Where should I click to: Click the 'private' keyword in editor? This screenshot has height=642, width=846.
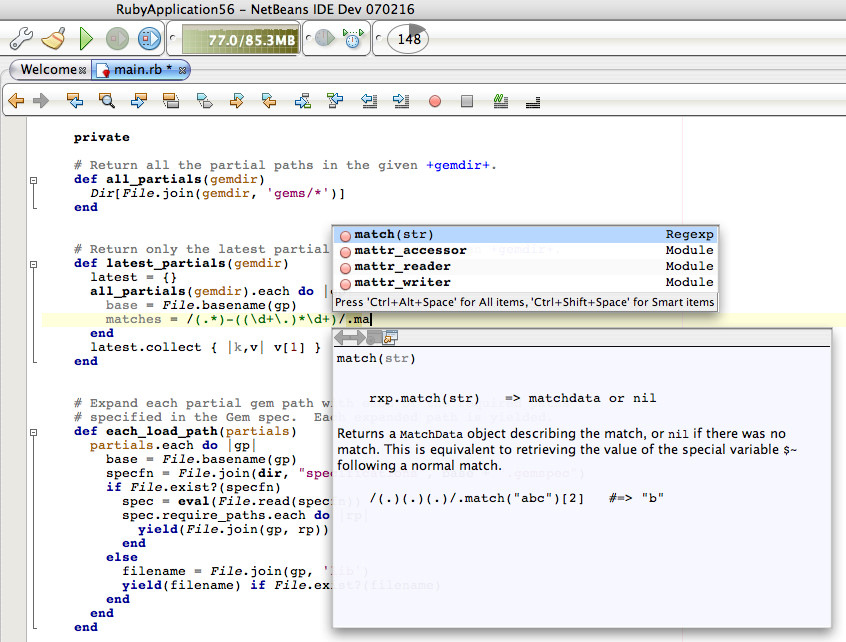point(101,137)
